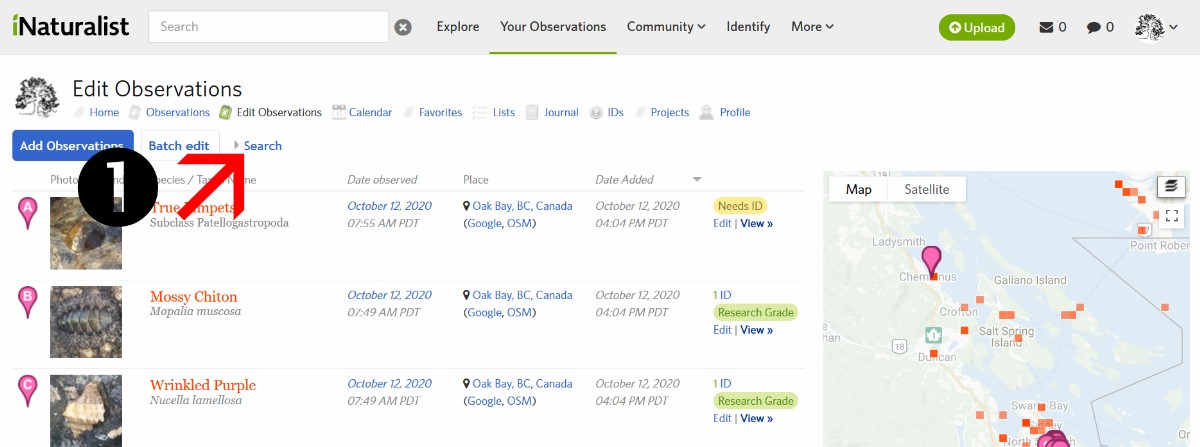
Task: Open user profile avatar dropdown
Action: point(1156,27)
